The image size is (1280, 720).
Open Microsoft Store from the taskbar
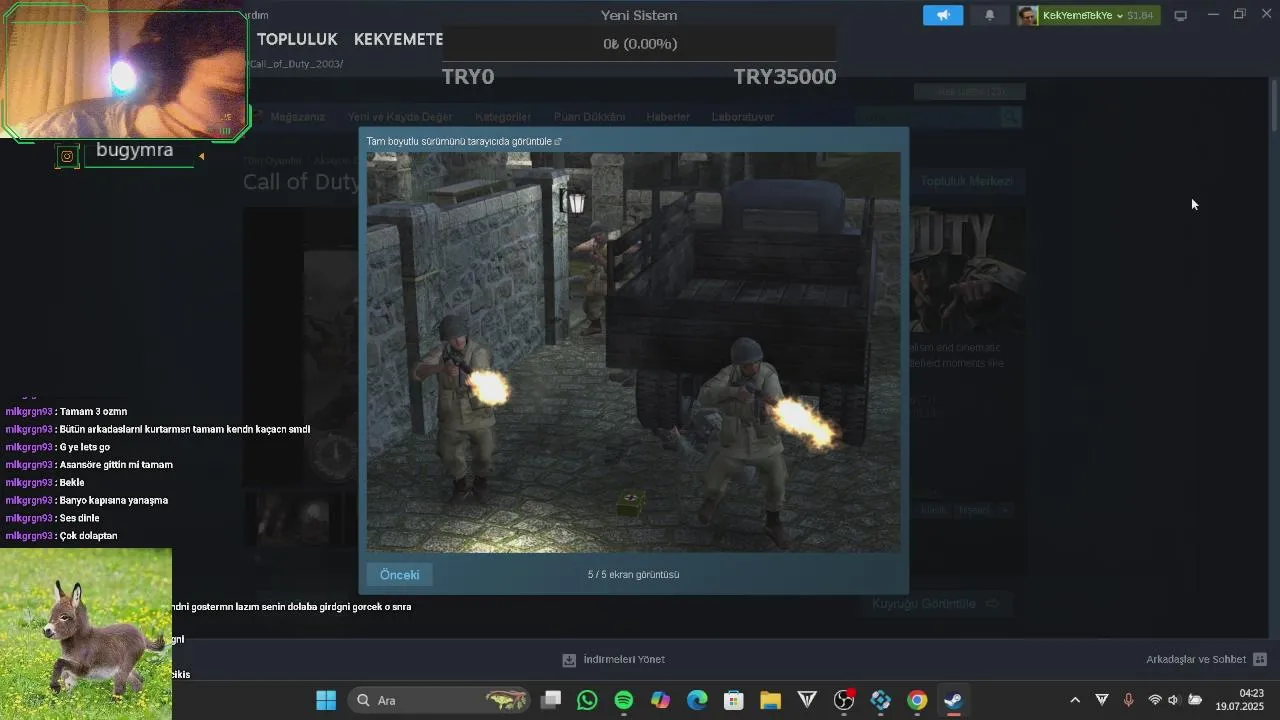point(734,700)
